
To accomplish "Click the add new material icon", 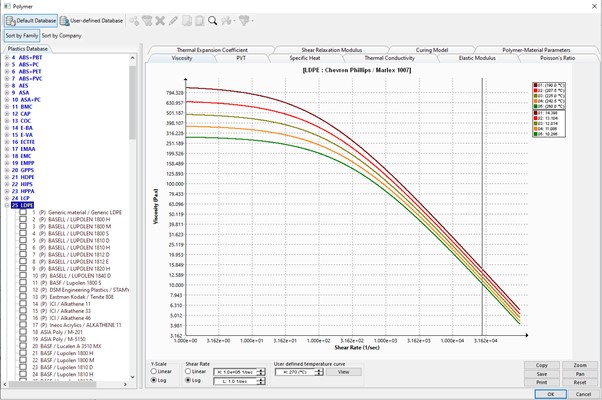I will (134, 20).
